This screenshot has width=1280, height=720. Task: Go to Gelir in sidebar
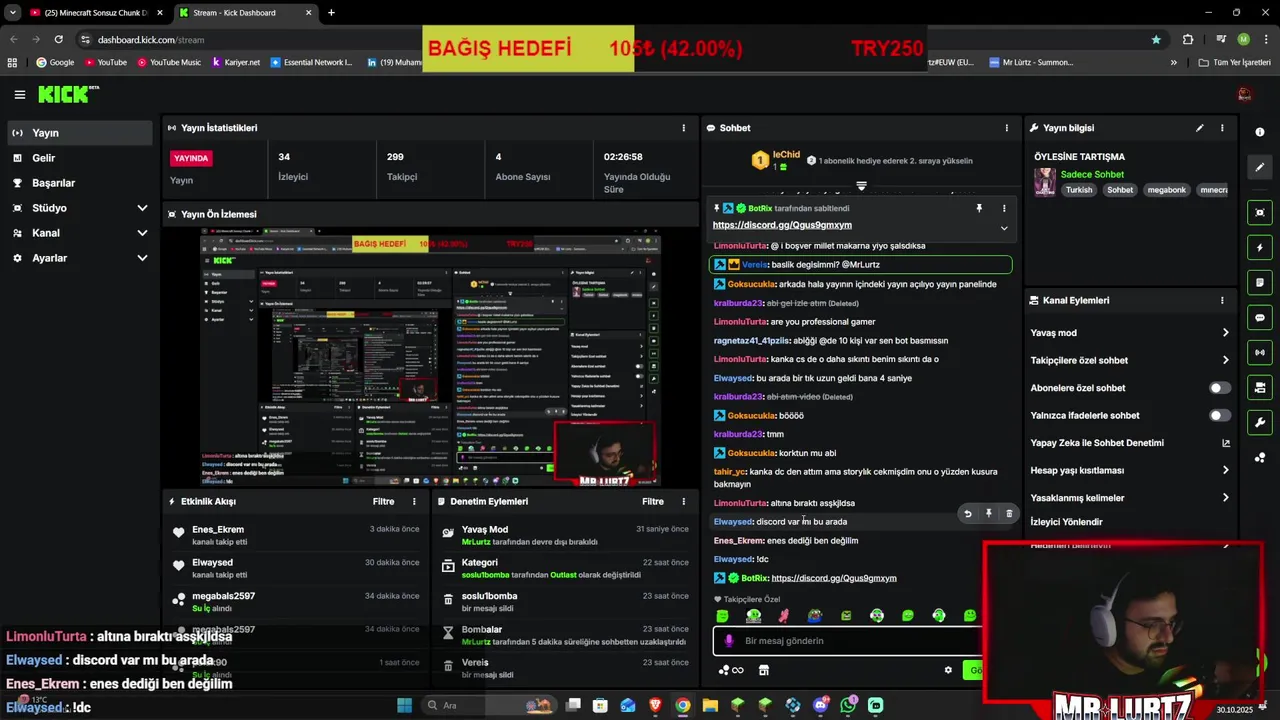point(78,158)
